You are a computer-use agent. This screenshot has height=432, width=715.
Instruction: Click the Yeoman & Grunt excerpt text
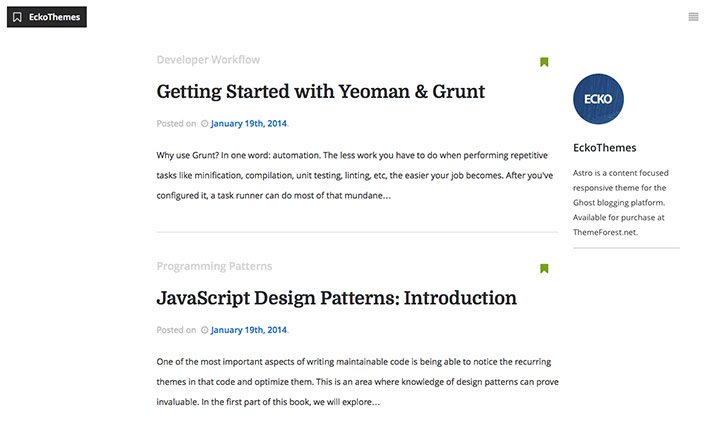click(355, 175)
